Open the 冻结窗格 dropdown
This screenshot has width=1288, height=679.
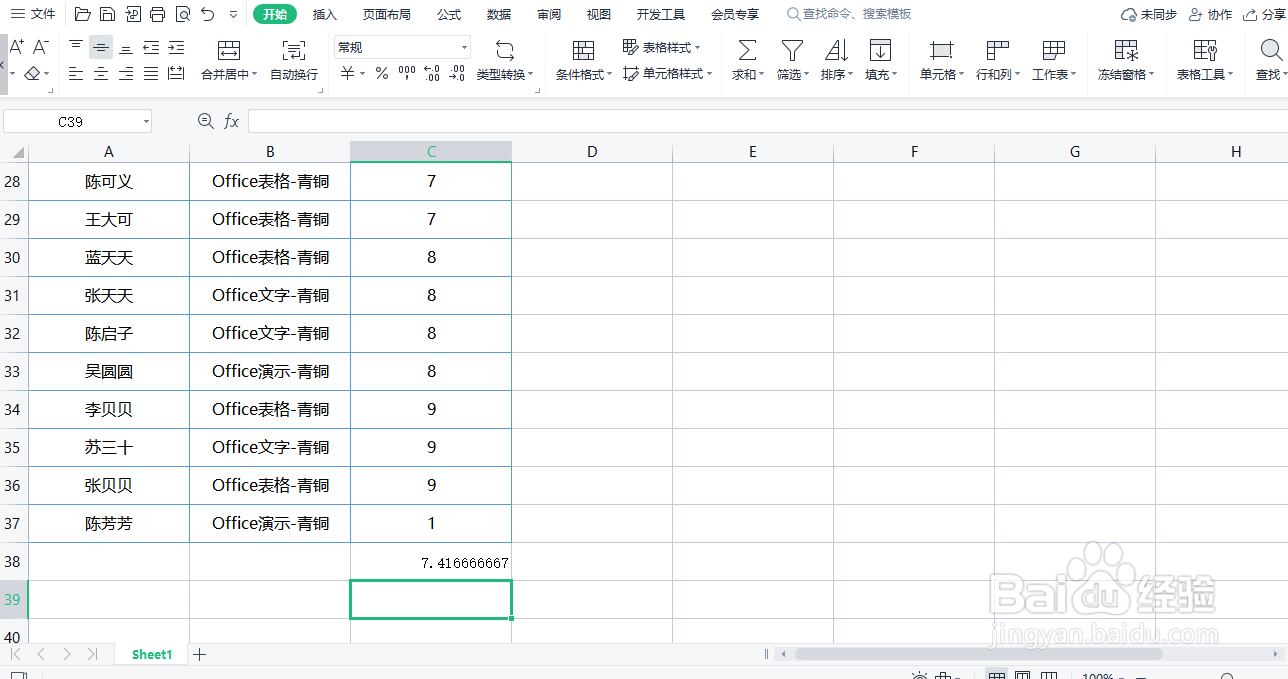1126,74
